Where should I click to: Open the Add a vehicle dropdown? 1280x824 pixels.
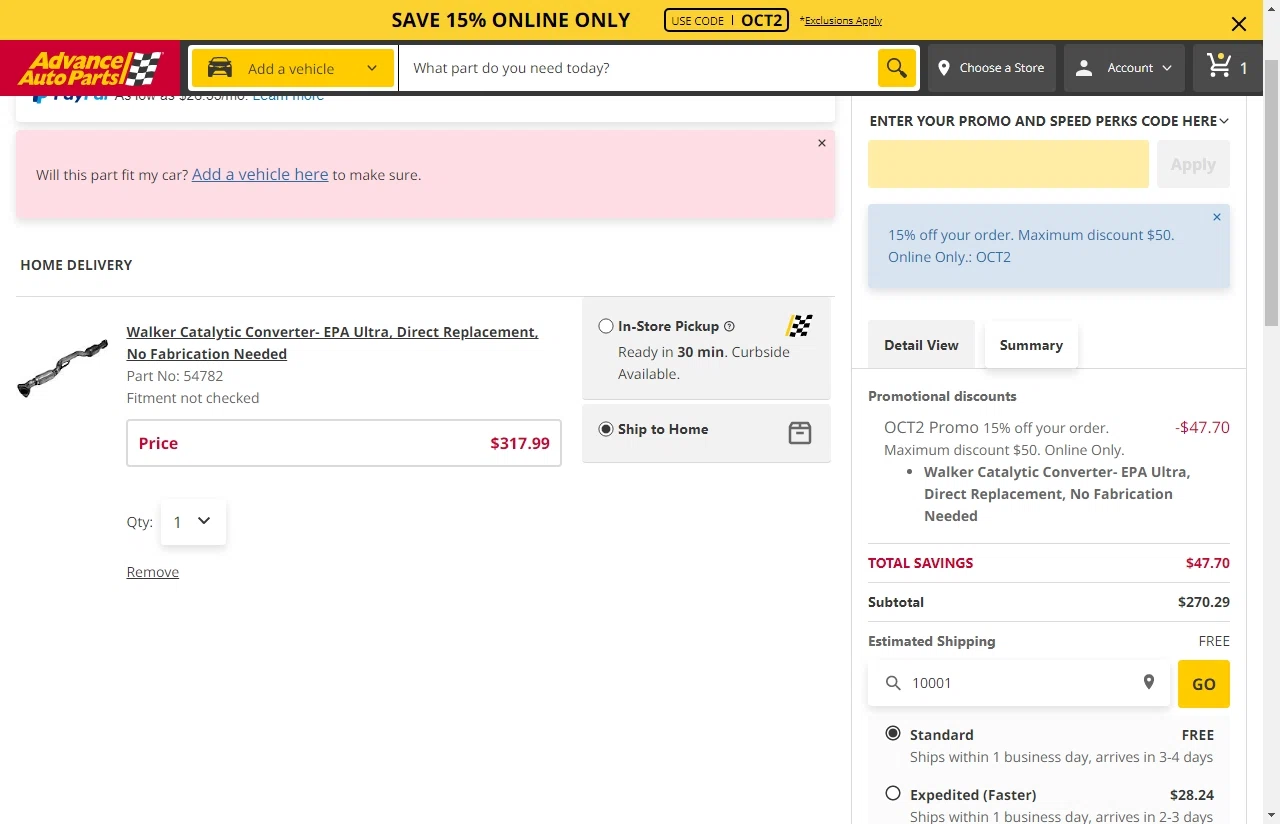click(x=292, y=68)
